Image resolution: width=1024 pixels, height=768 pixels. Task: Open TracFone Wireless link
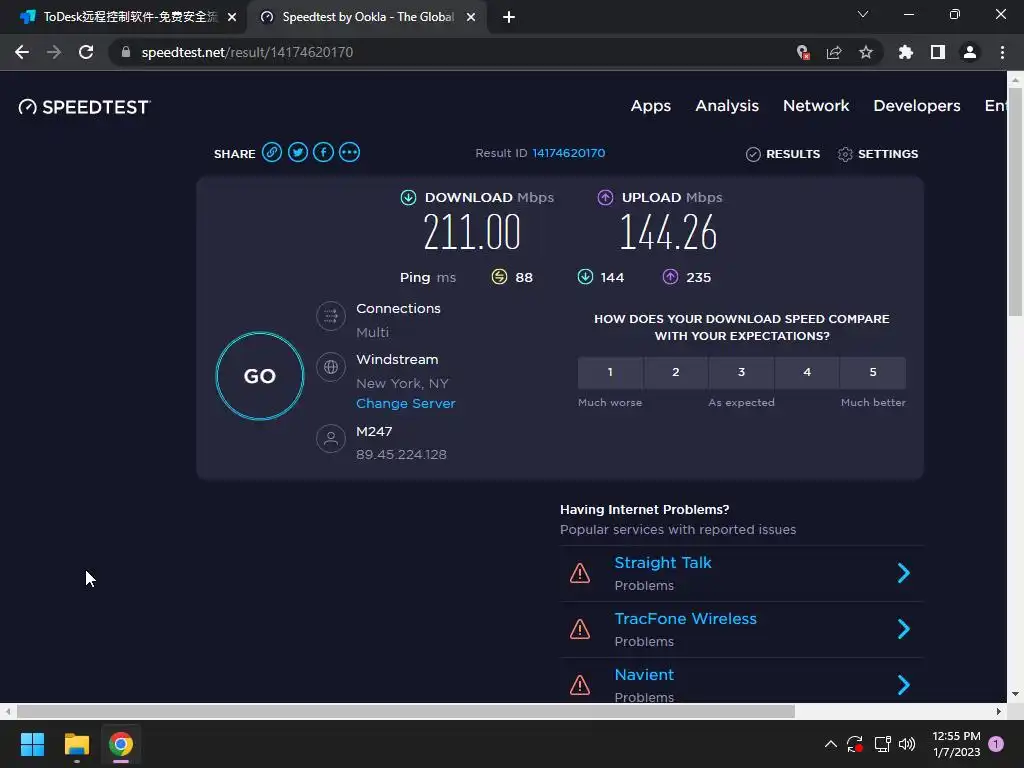click(x=686, y=618)
